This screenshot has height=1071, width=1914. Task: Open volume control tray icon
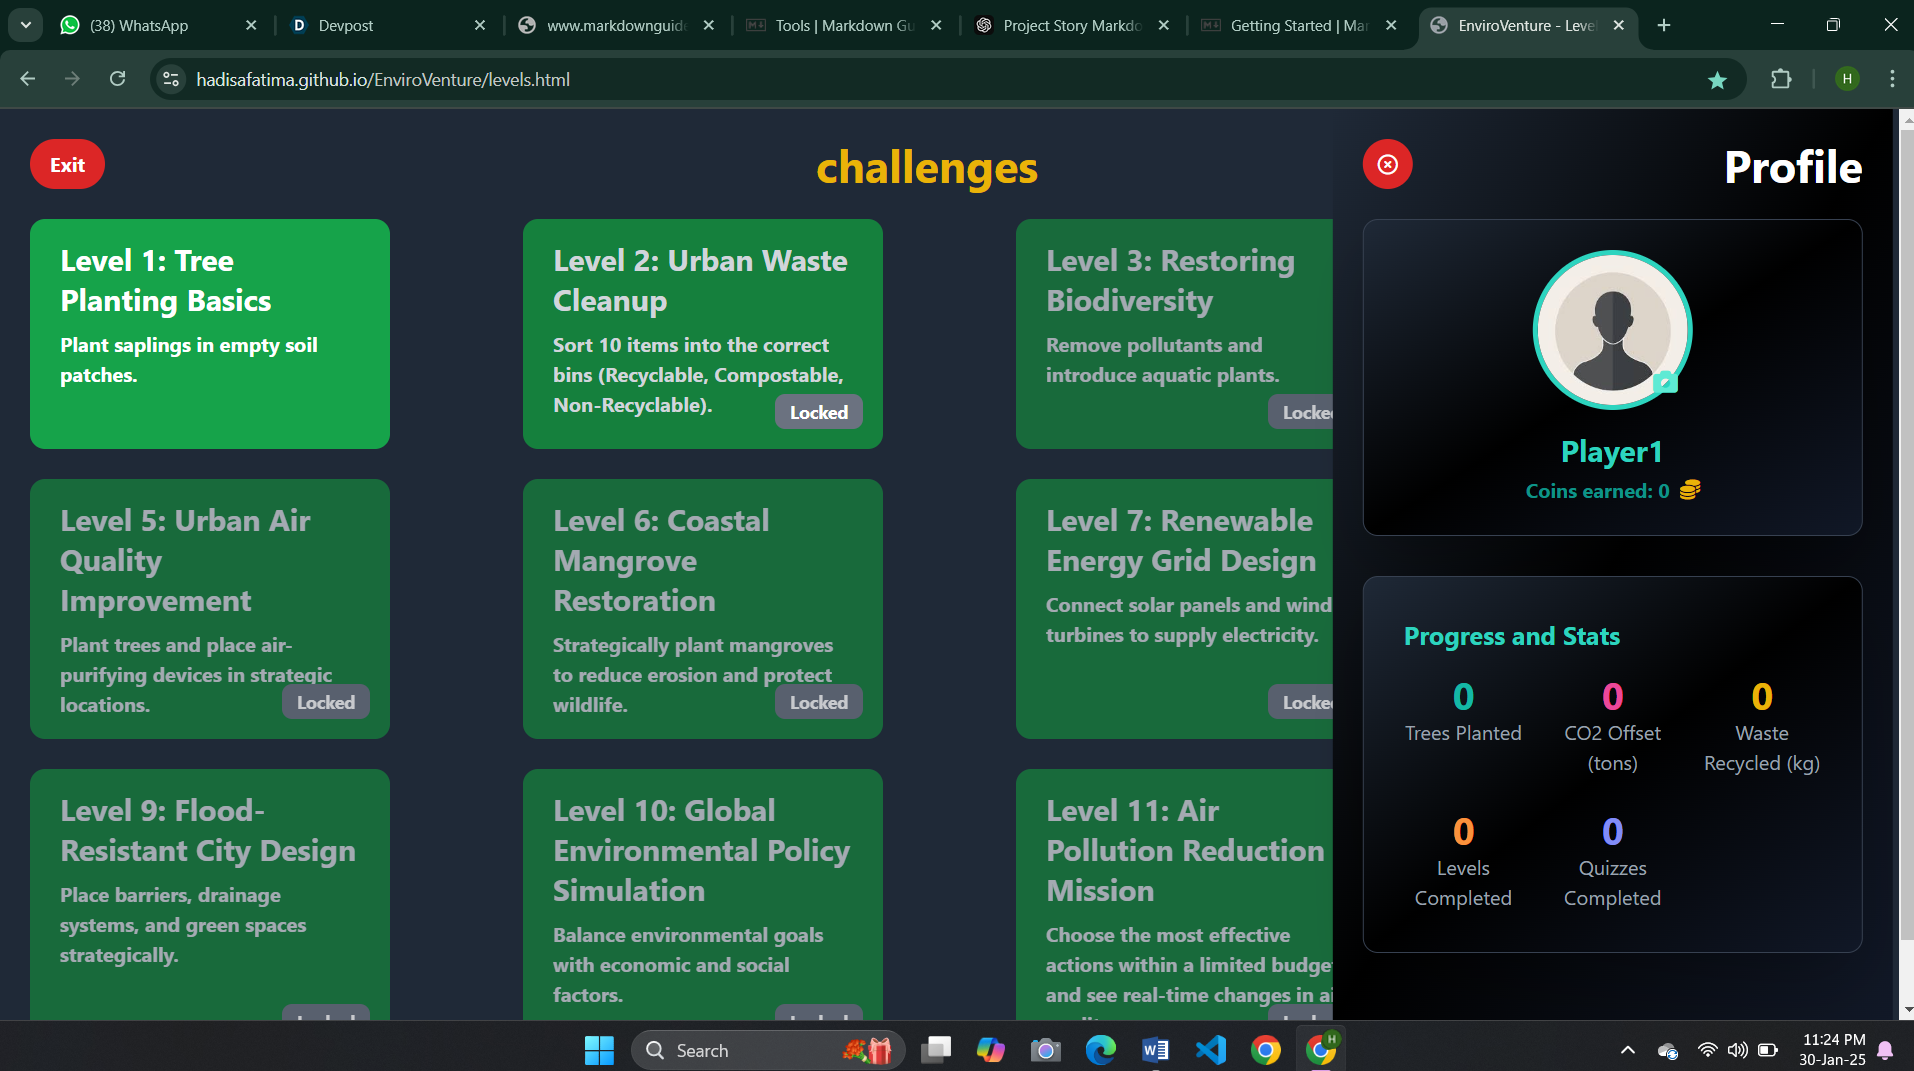click(1737, 1050)
